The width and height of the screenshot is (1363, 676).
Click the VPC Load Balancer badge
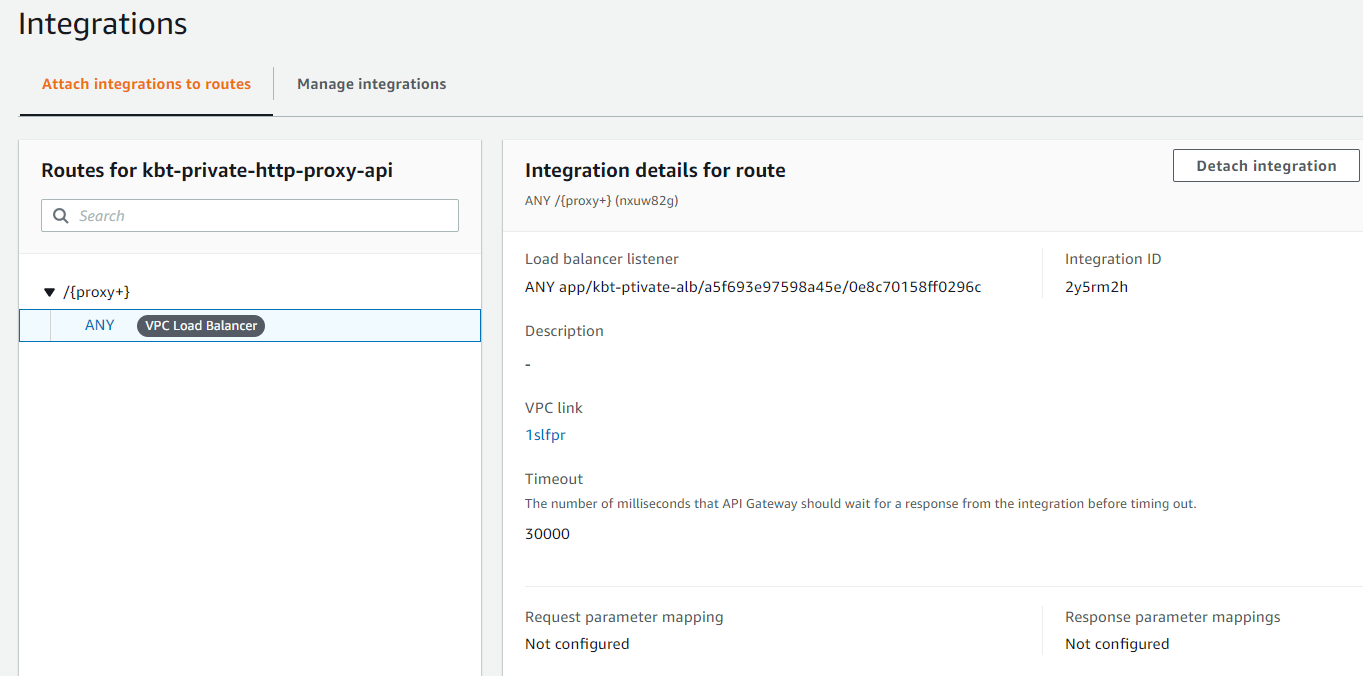click(201, 325)
